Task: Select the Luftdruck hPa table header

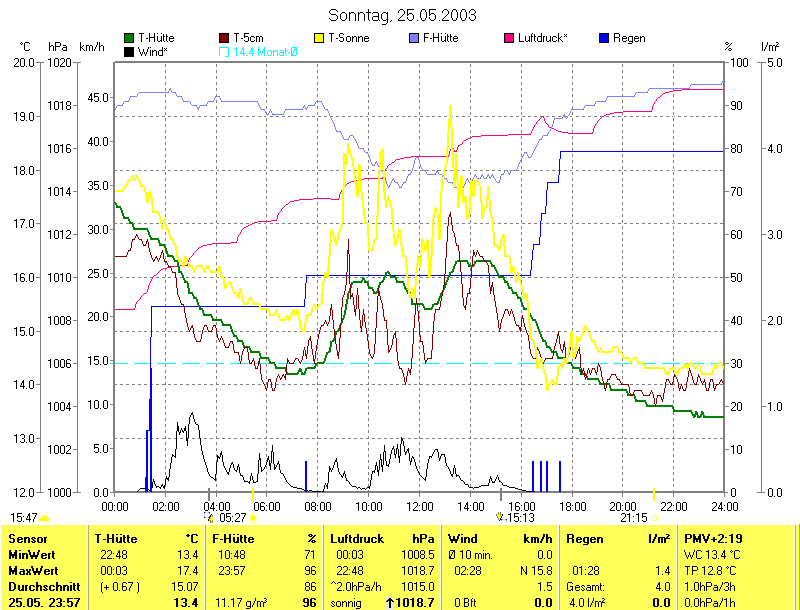Action: (x=384, y=539)
